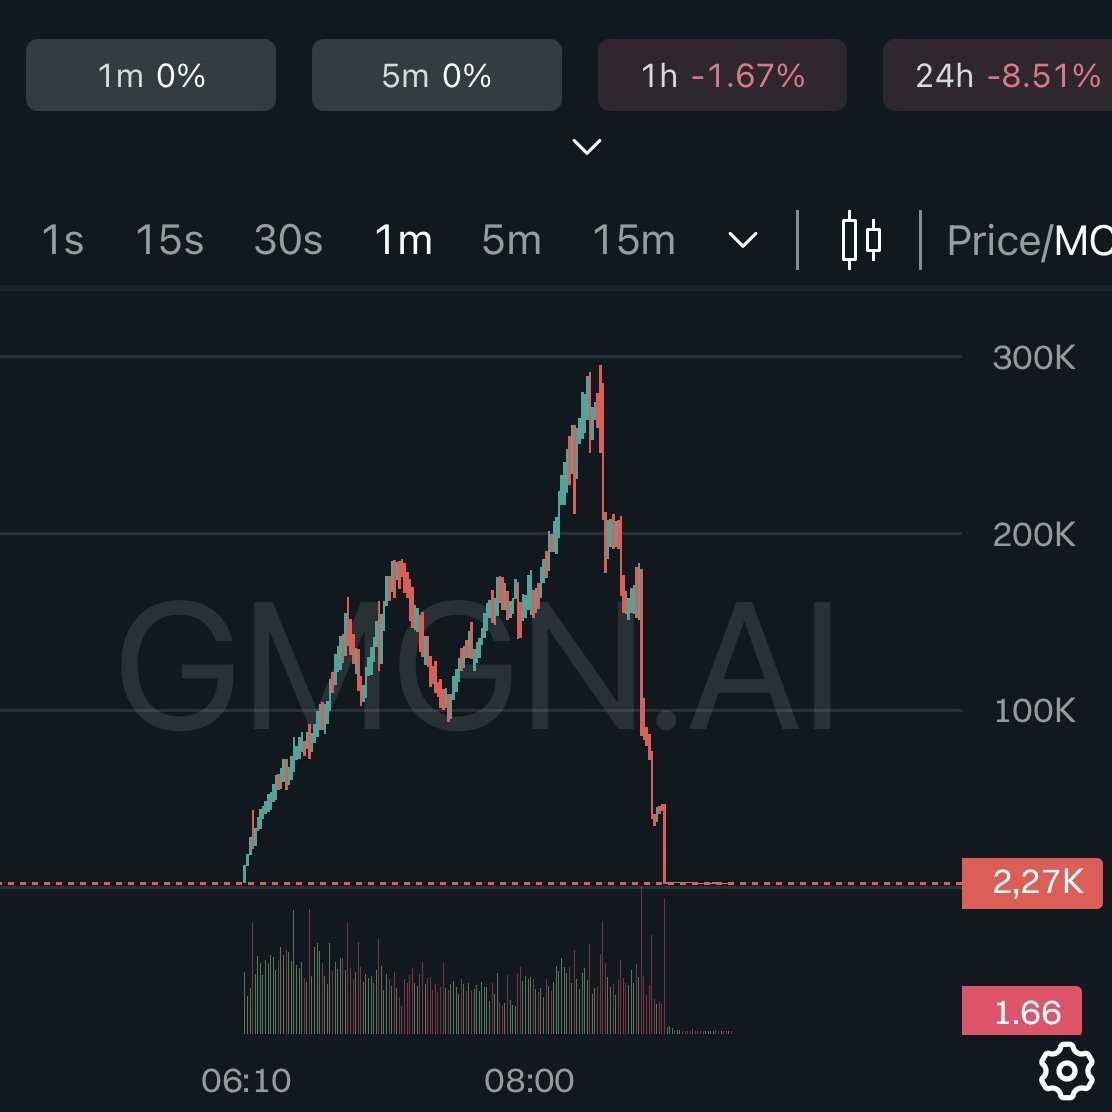1112x1112 pixels.
Task: Click the 2,27K current price label
Action: (1031, 883)
